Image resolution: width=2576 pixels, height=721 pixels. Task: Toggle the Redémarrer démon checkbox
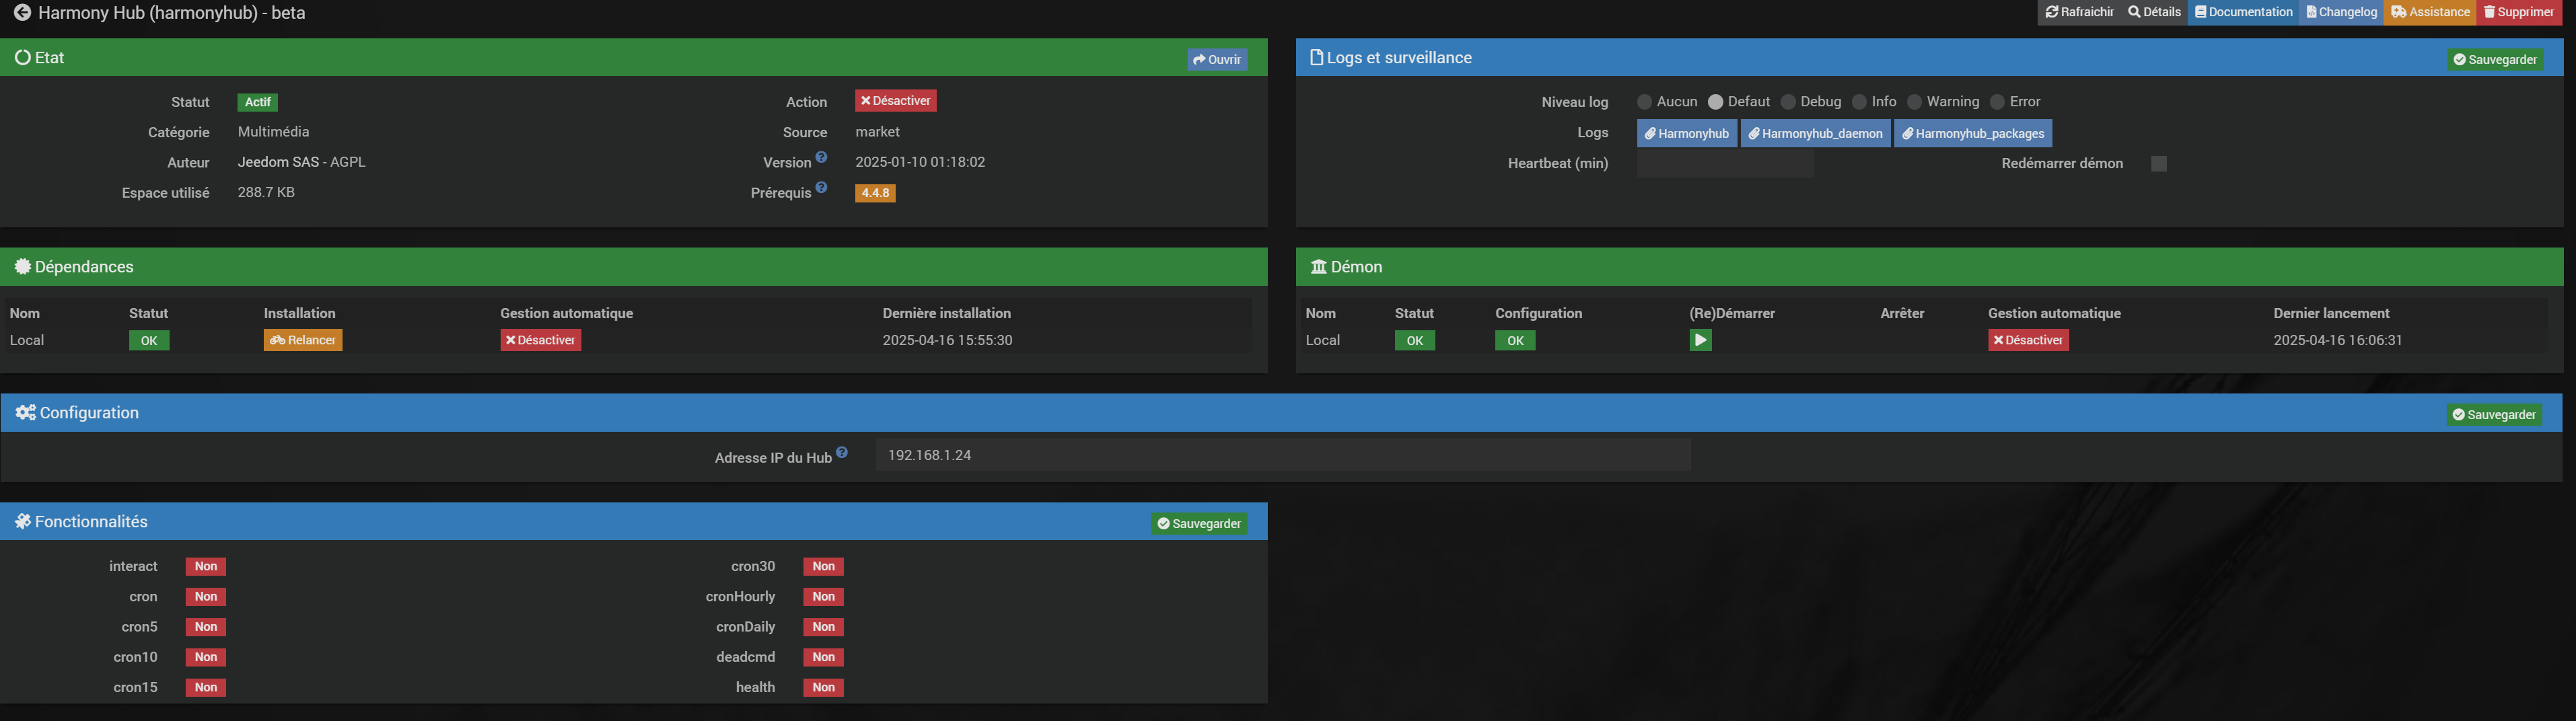2159,164
